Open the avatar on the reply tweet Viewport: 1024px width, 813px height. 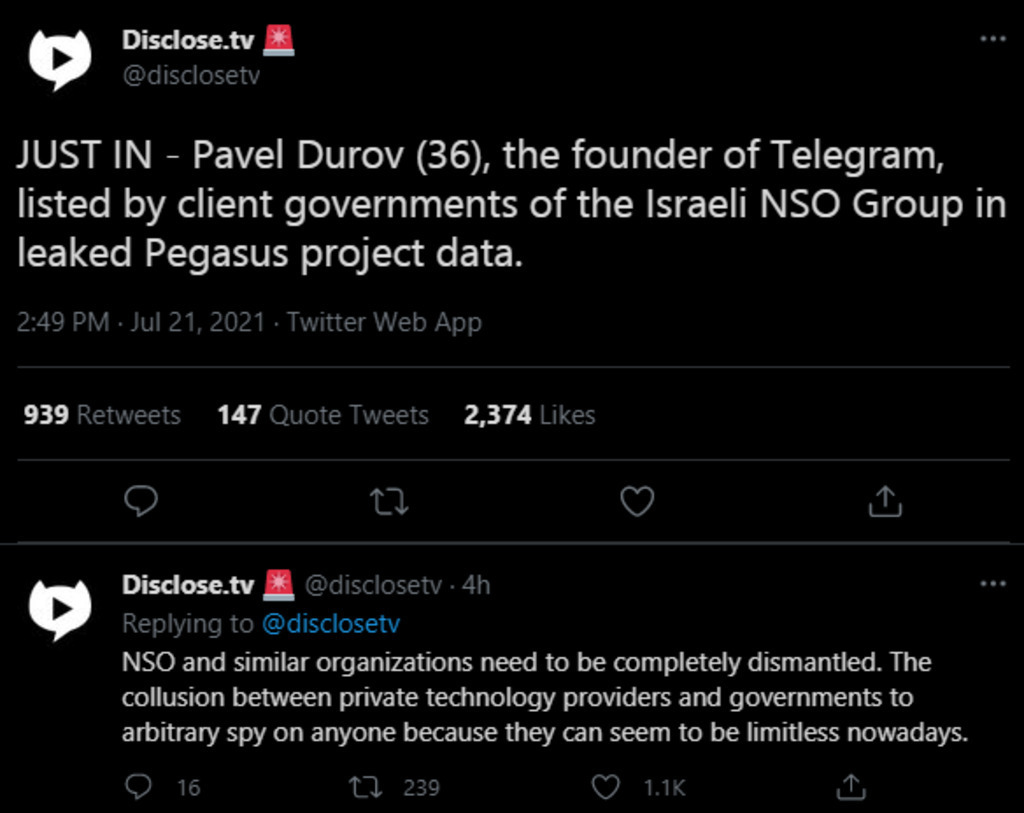click(60, 607)
